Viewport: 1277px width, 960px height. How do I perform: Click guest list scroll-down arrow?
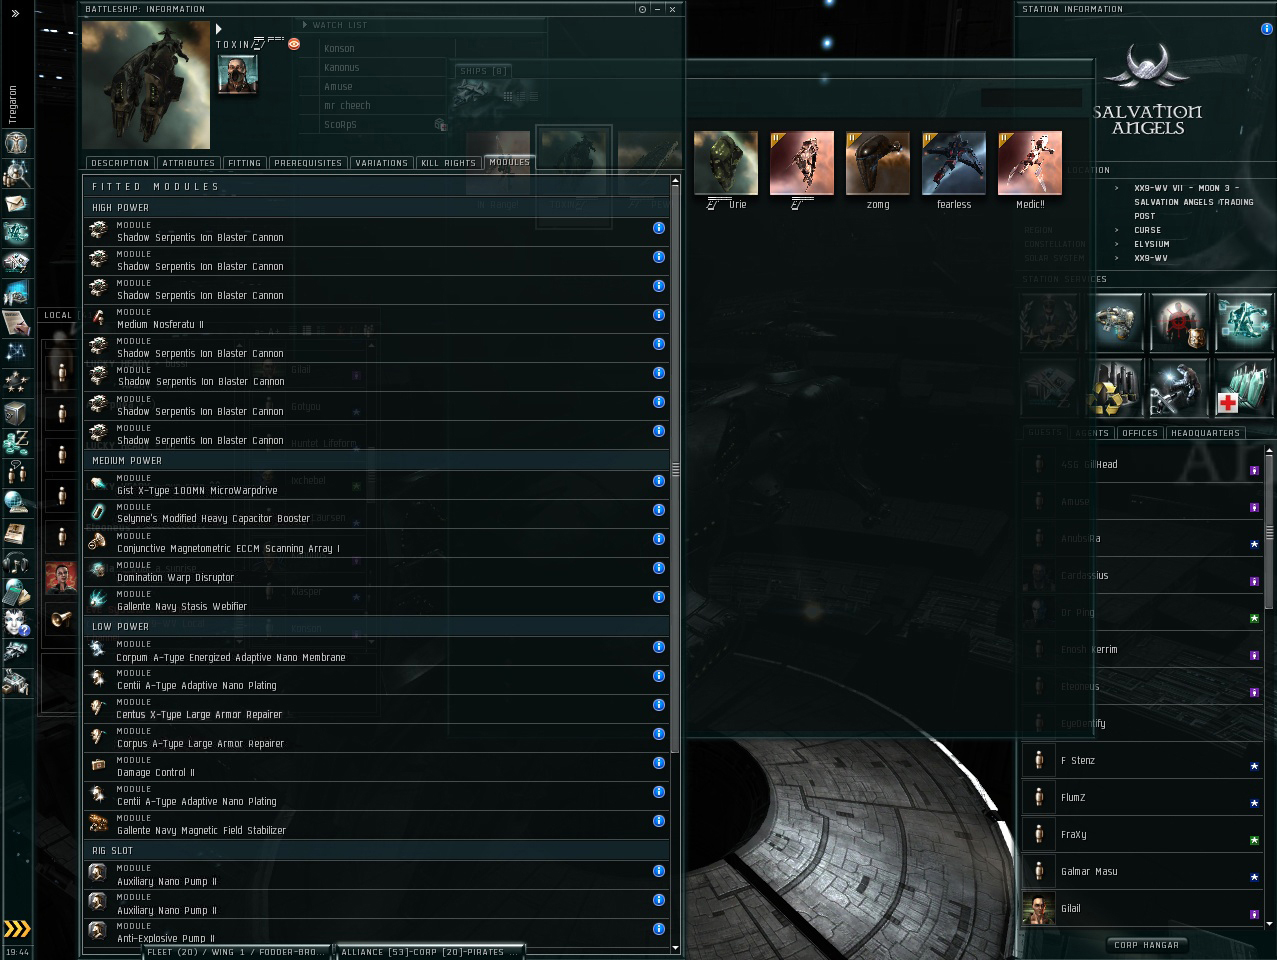click(x=1270, y=924)
